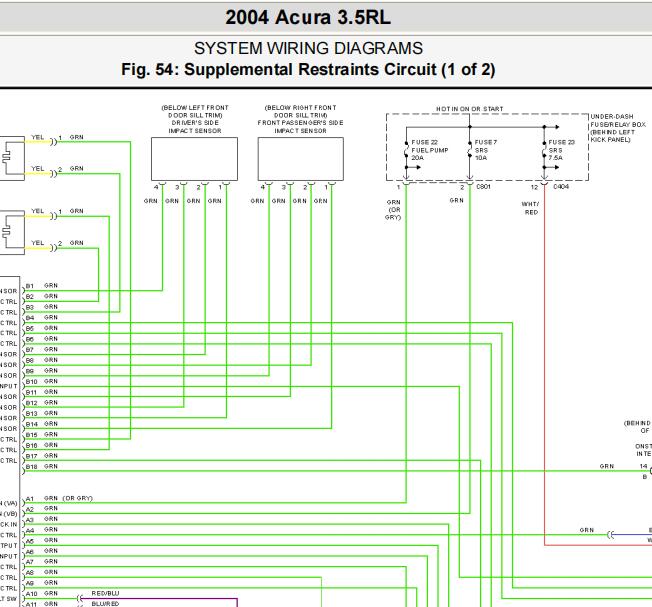Click the "Fig. 54: Supplemental Restraints Circuit" caption
The width and height of the screenshot is (652, 607).
[308, 69]
